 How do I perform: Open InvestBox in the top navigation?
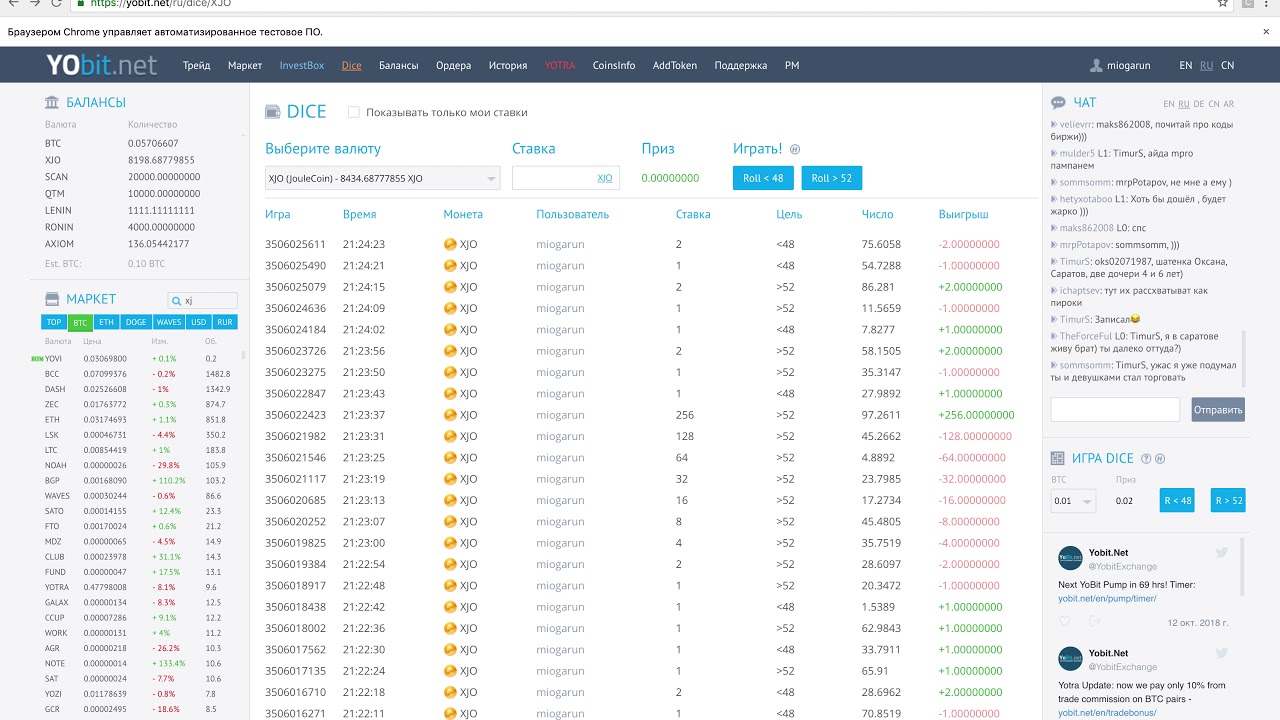302,66
